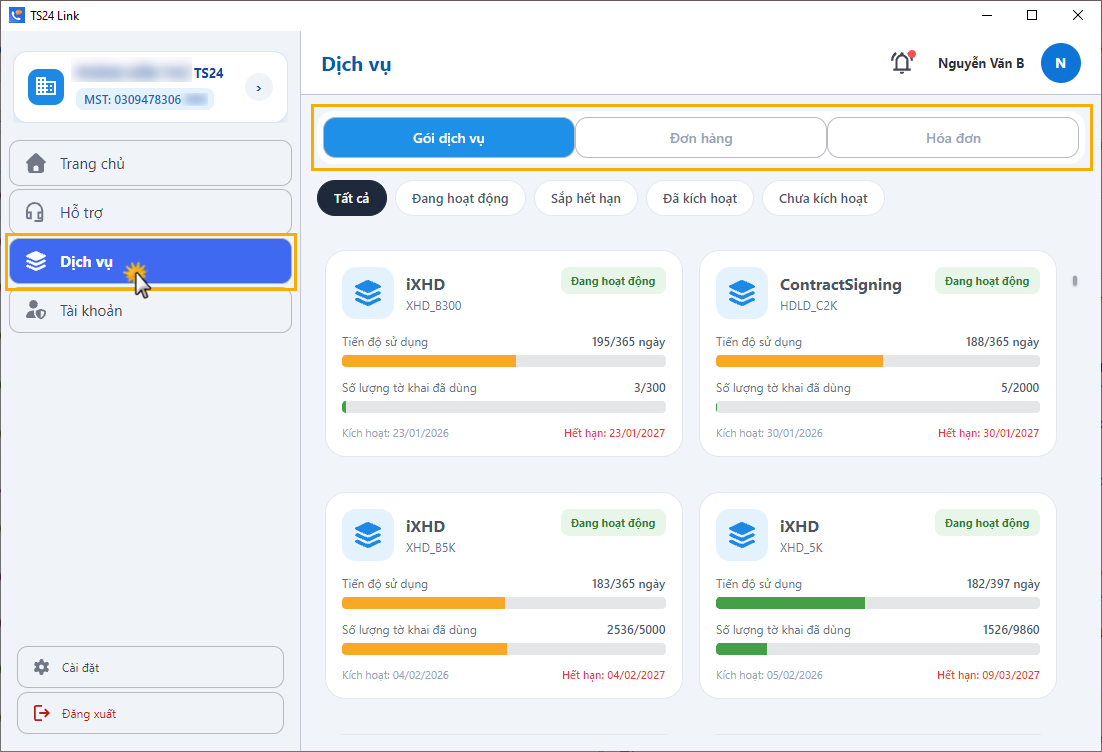Click Hết hạn: 04/02/2027 text
1102x752 pixels.
point(614,675)
